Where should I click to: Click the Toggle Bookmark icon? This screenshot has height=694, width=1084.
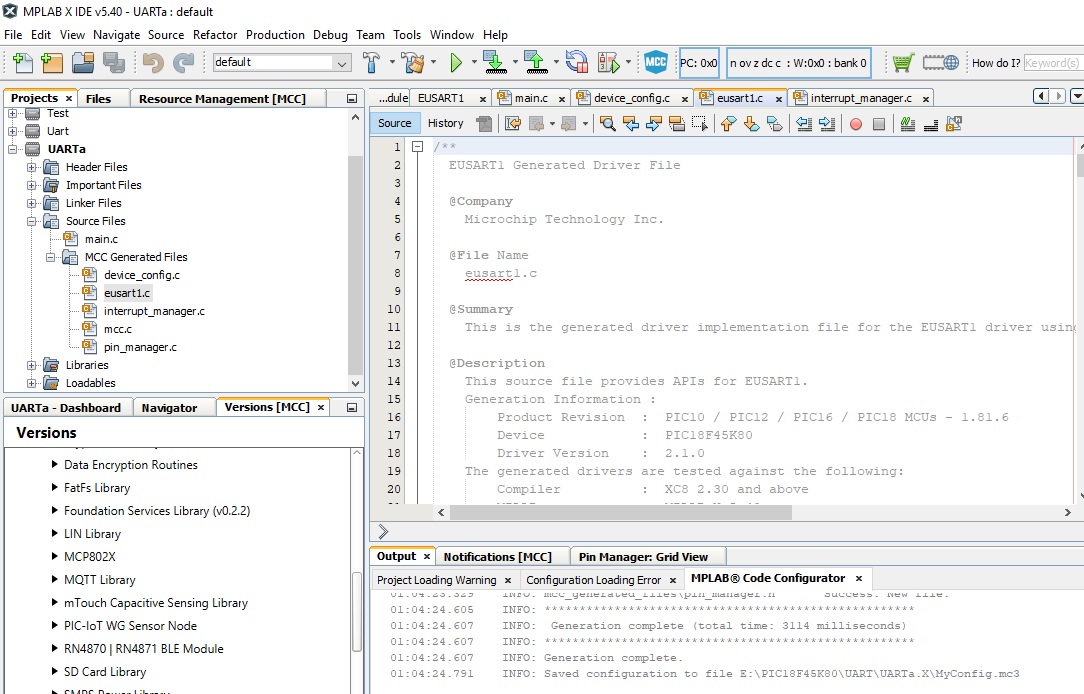click(775, 124)
